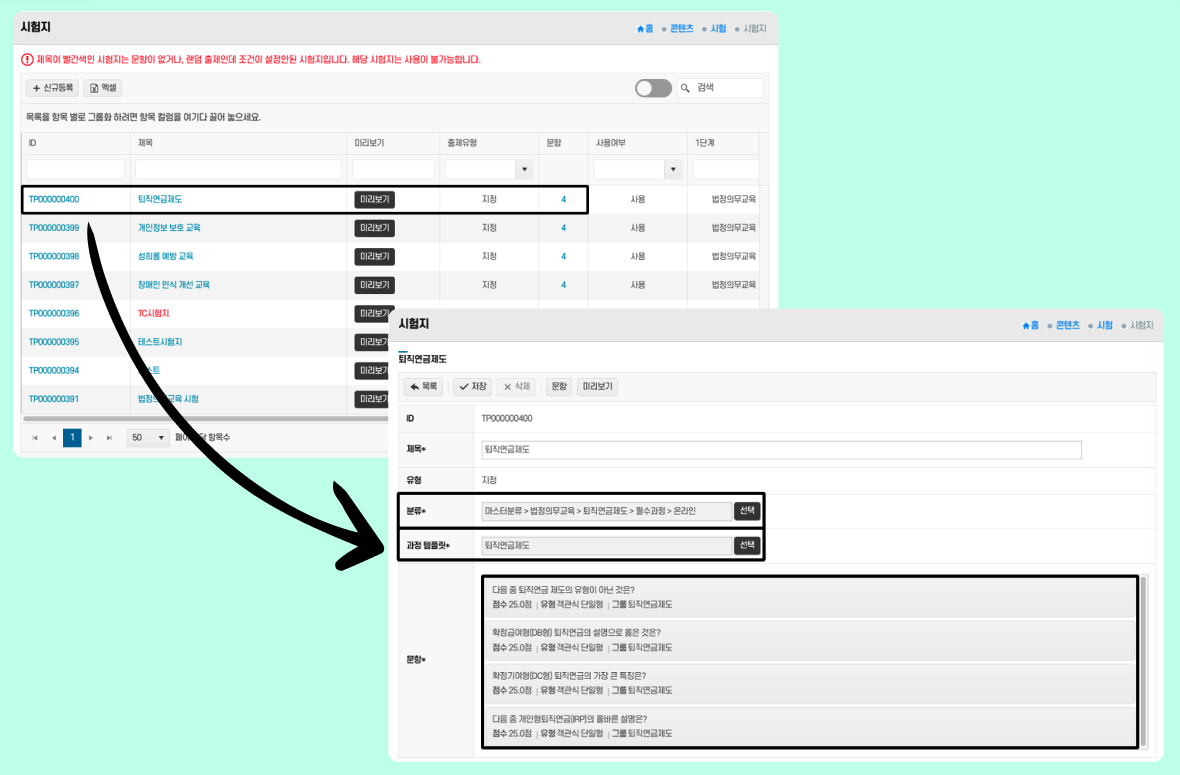
Task: Click the questions list vertical scrollbar
Action: pyautogui.click(x=1143, y=660)
